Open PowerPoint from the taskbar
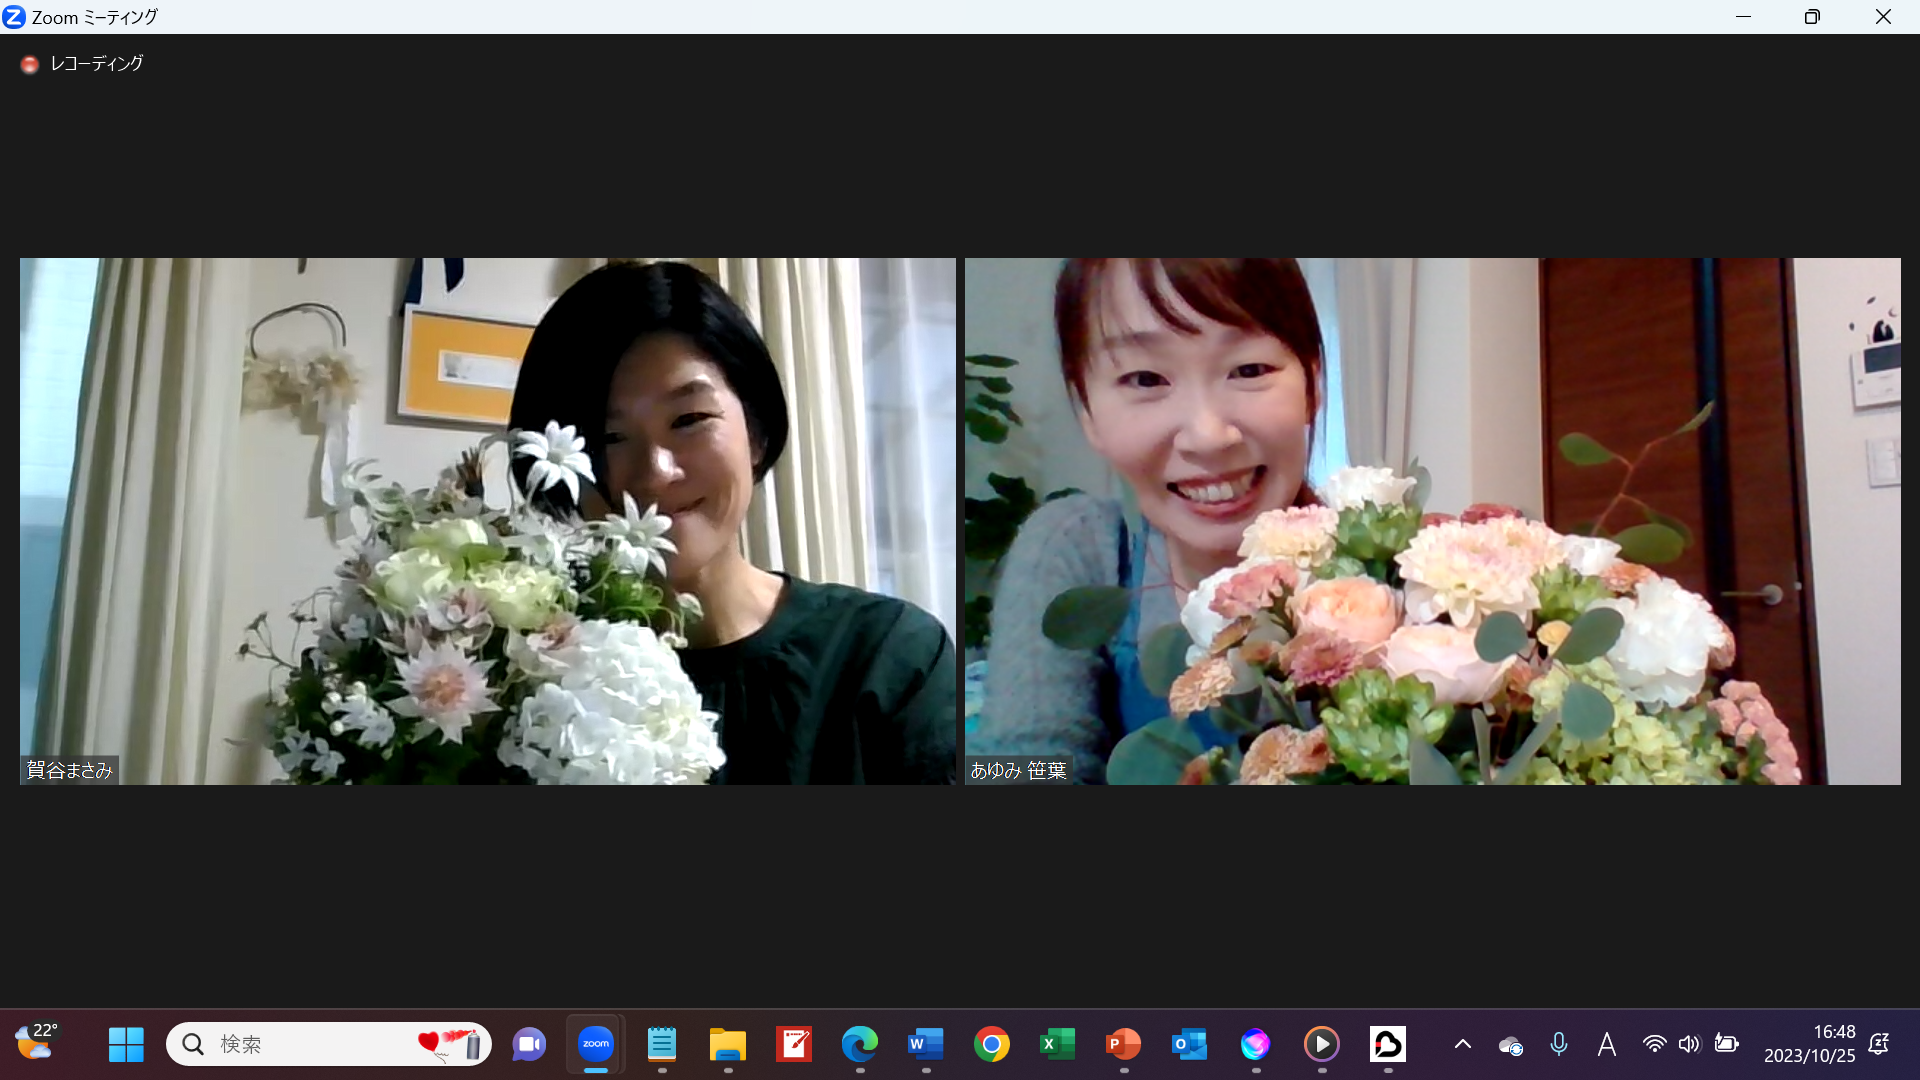This screenshot has height=1080, width=1920. [x=1124, y=1044]
